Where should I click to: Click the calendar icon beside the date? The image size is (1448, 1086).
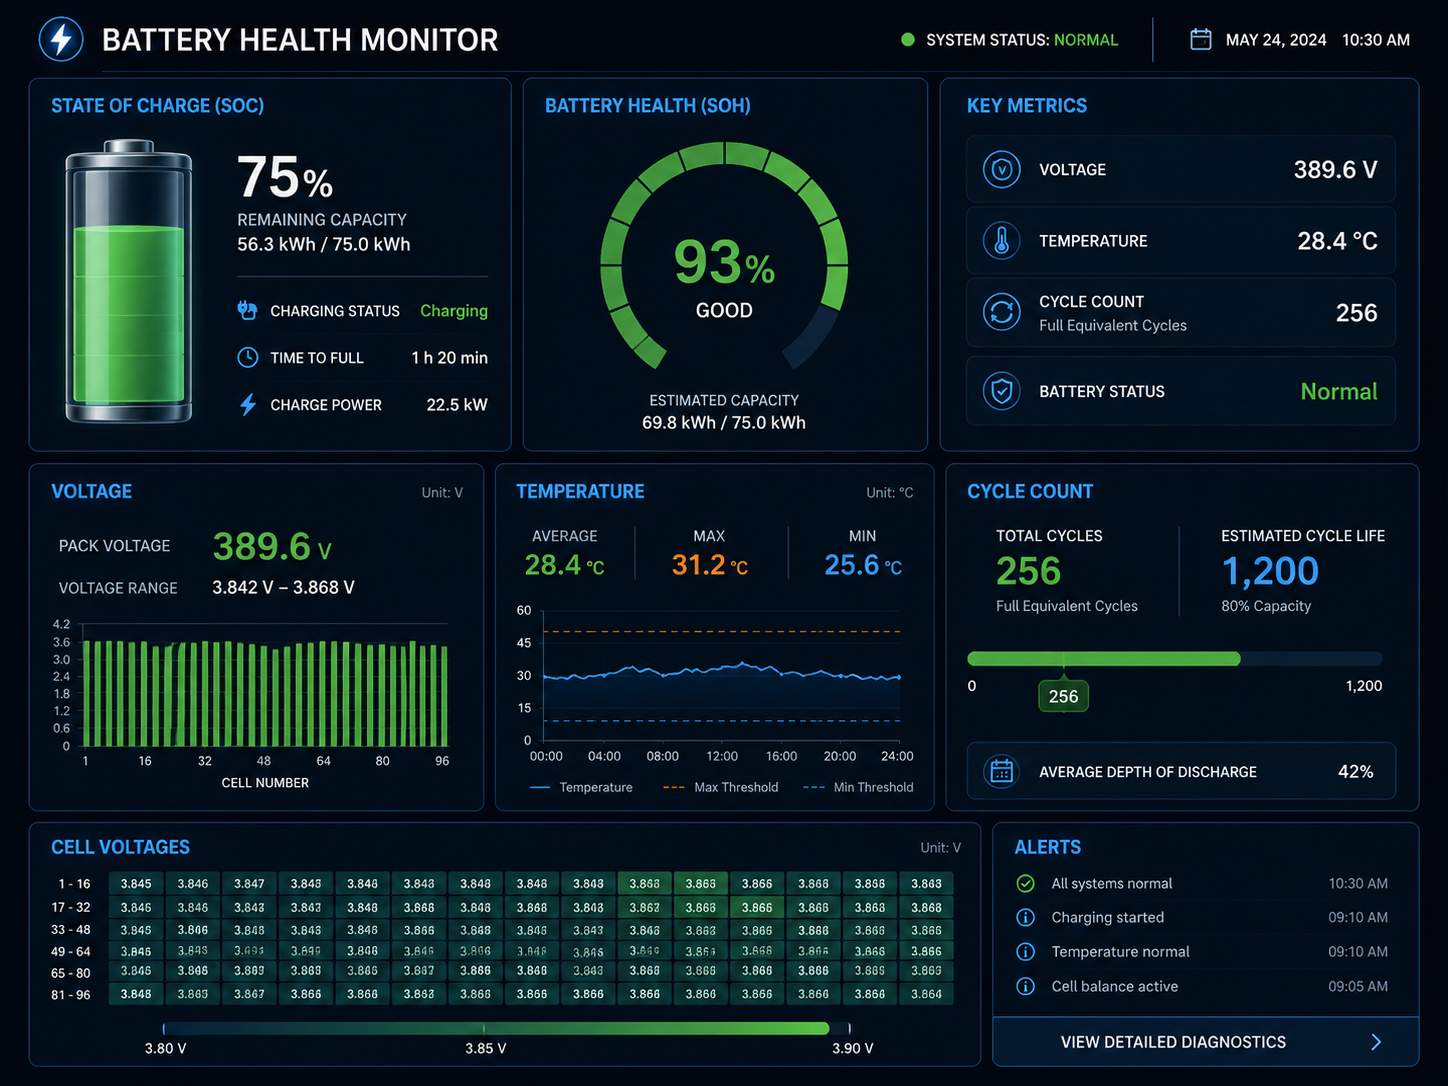point(1201,39)
